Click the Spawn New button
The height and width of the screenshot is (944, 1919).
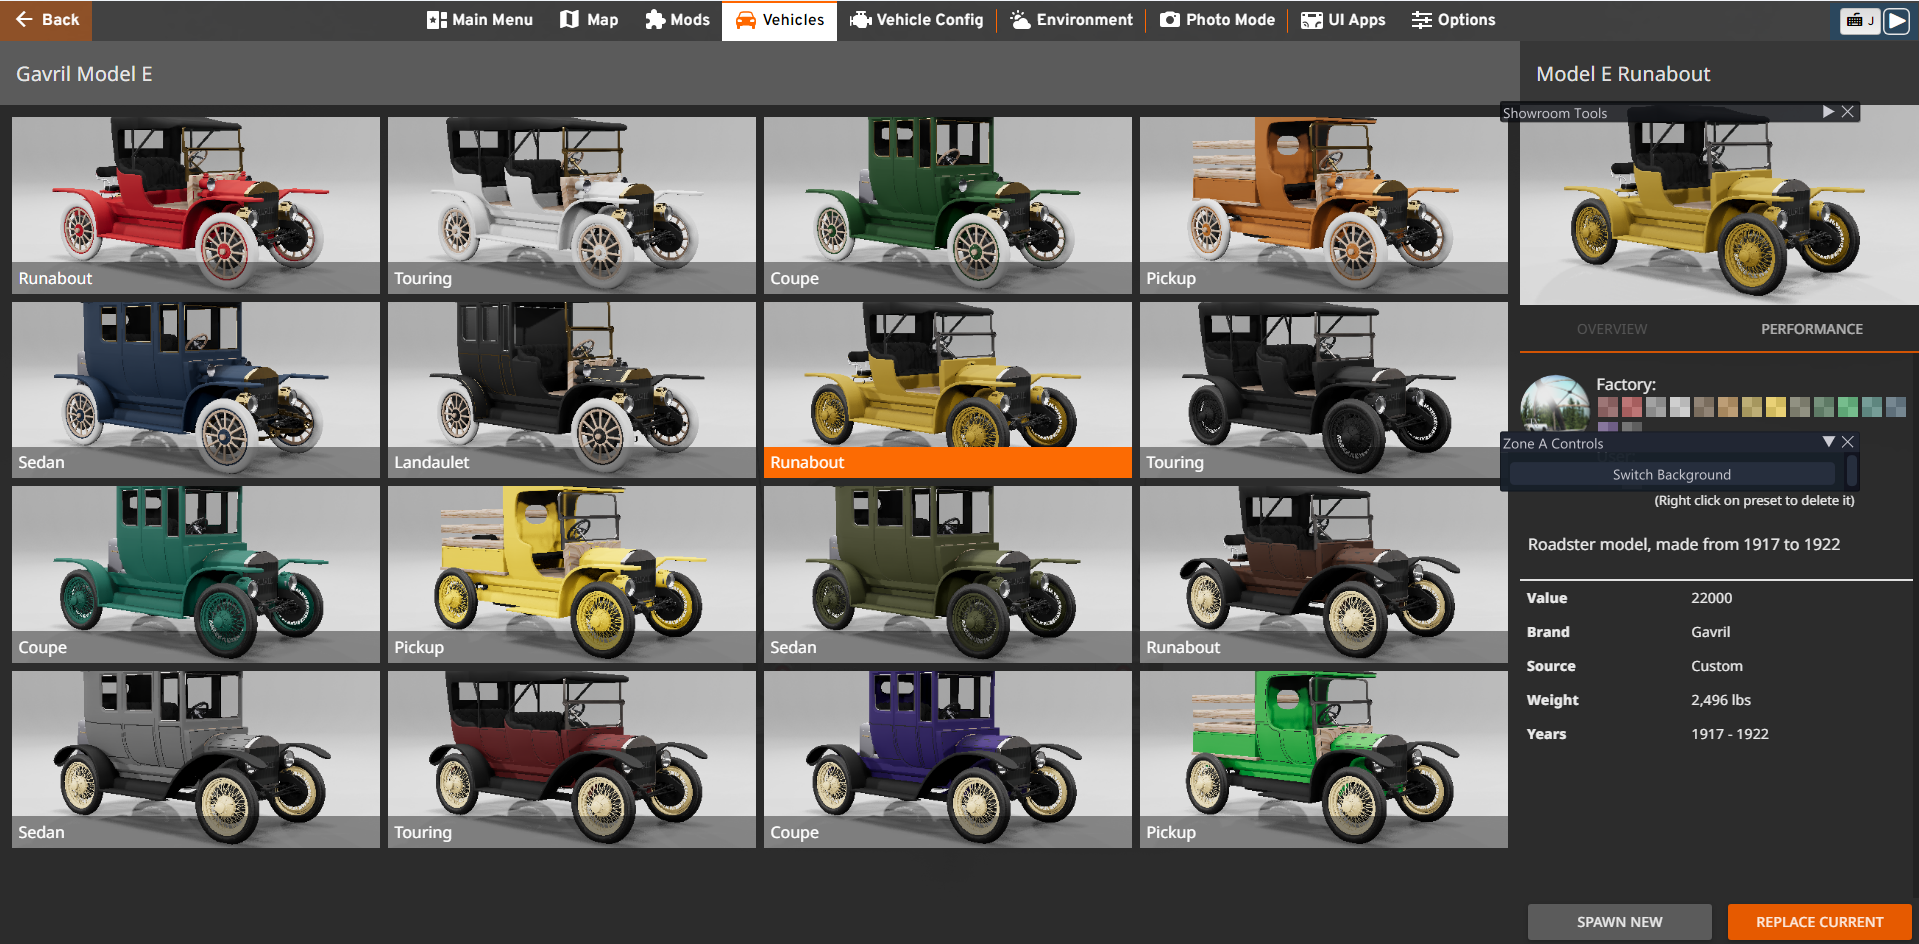coord(1619,922)
